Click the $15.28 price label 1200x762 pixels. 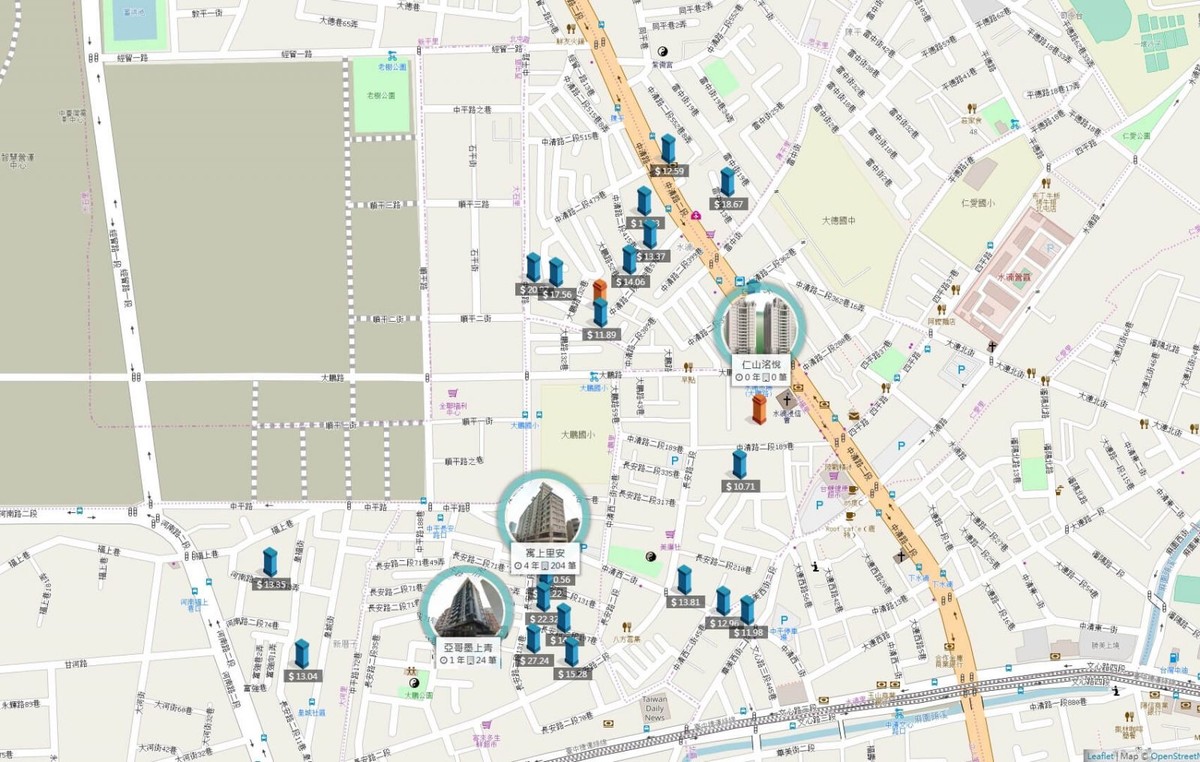pos(572,674)
